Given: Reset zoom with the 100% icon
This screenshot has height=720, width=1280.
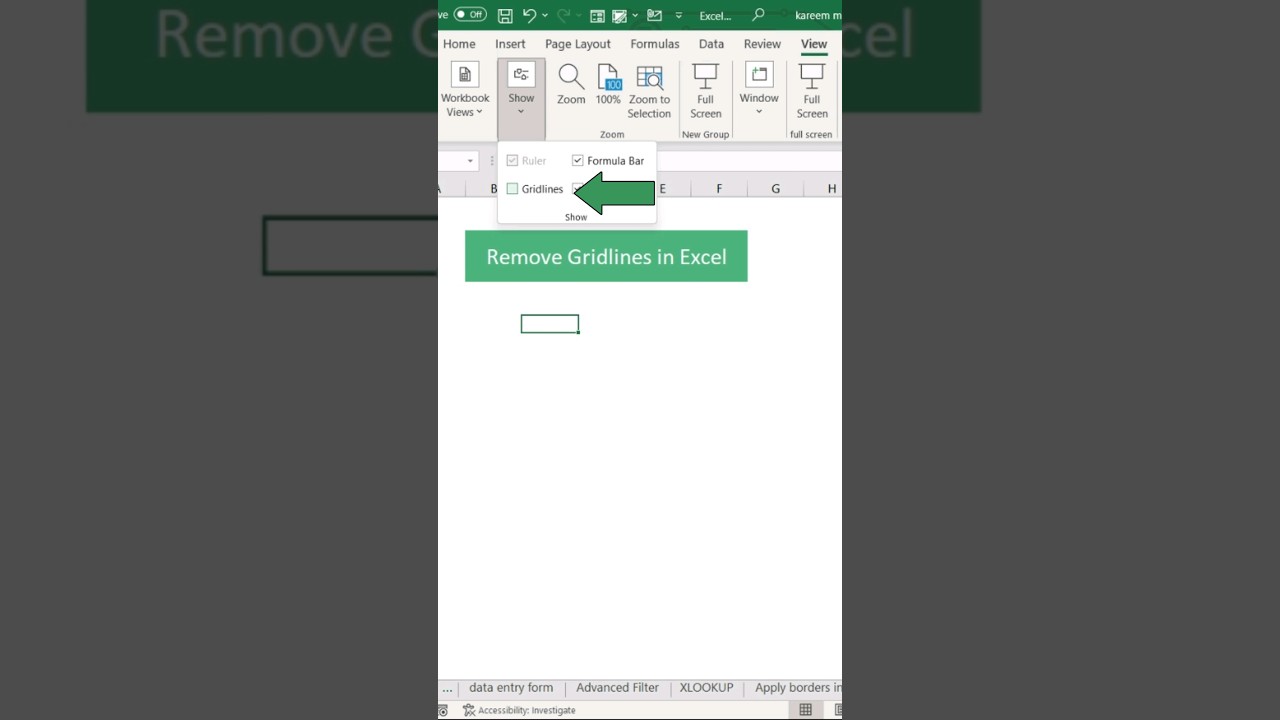Looking at the screenshot, I should point(608,85).
